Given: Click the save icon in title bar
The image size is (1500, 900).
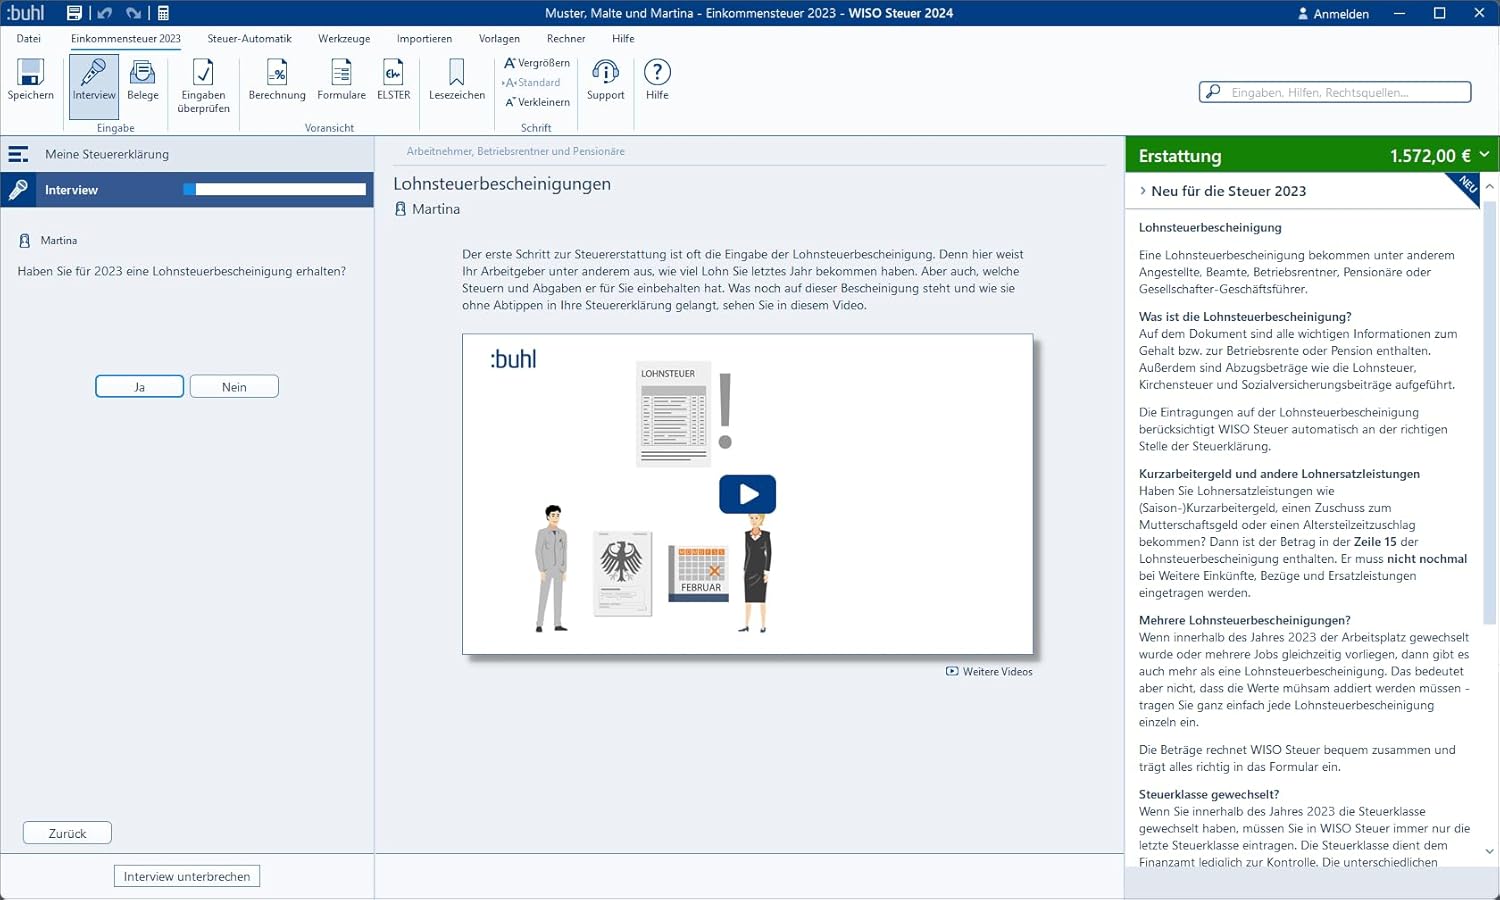Looking at the screenshot, I should 74,13.
